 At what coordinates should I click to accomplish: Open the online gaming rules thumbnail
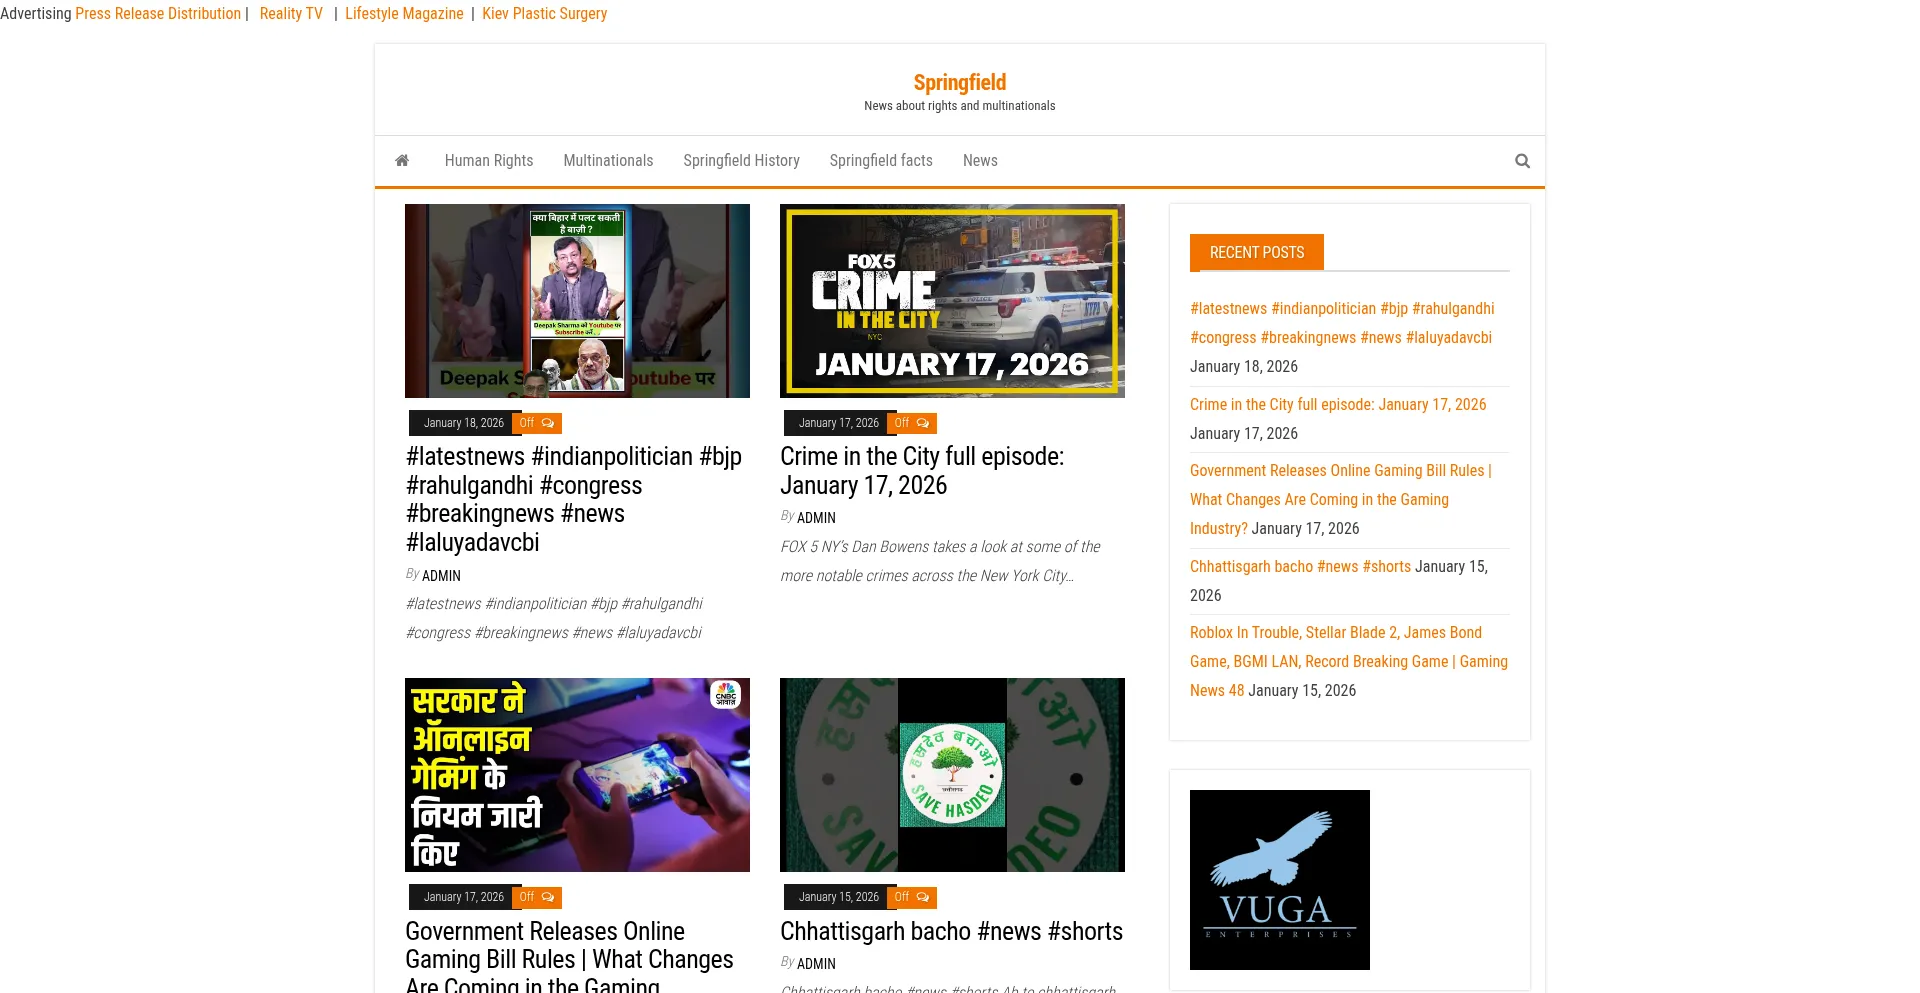[x=577, y=775]
